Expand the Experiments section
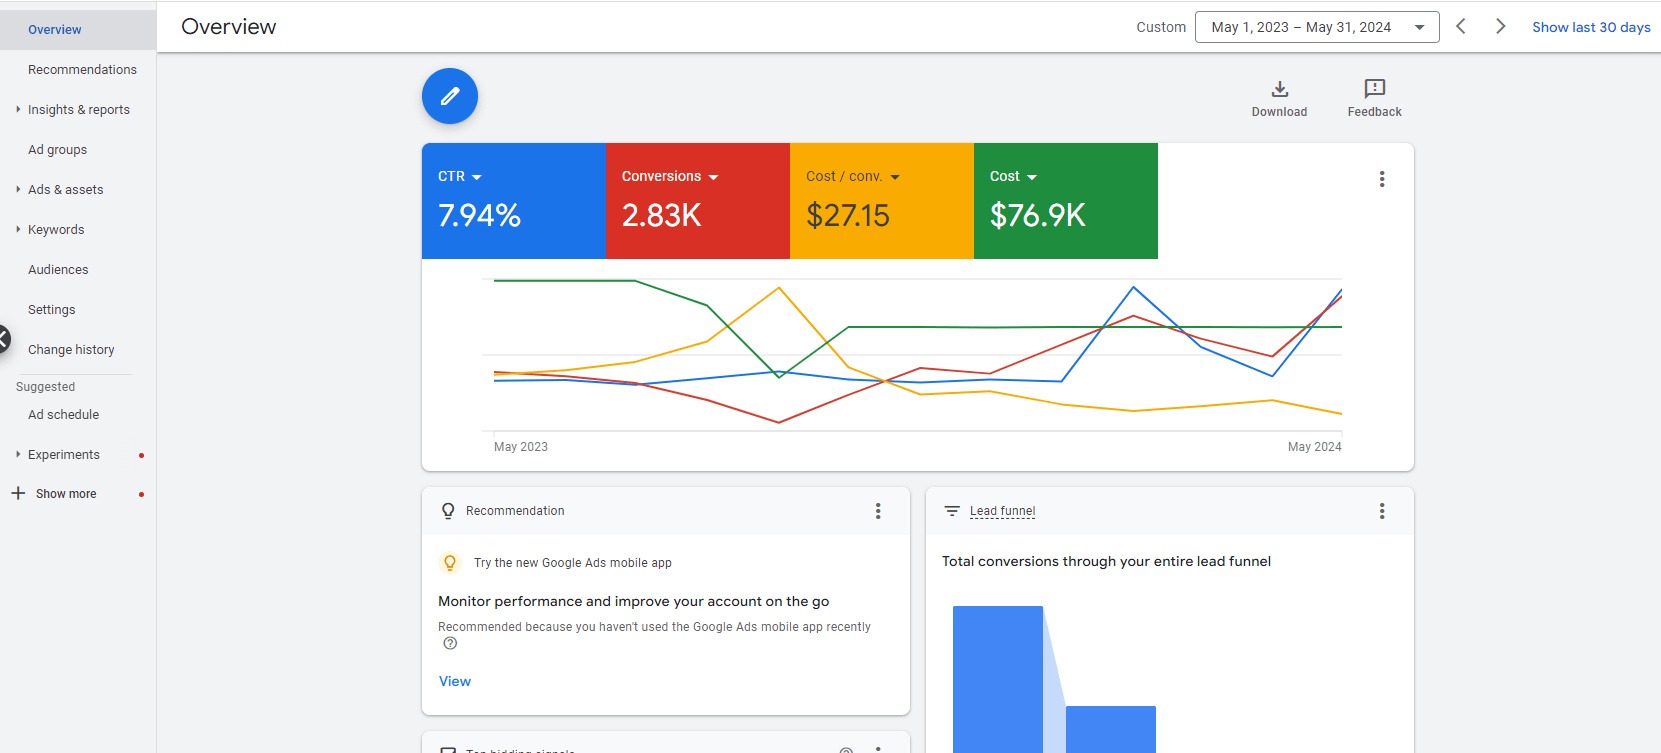 pyautogui.click(x=18, y=455)
